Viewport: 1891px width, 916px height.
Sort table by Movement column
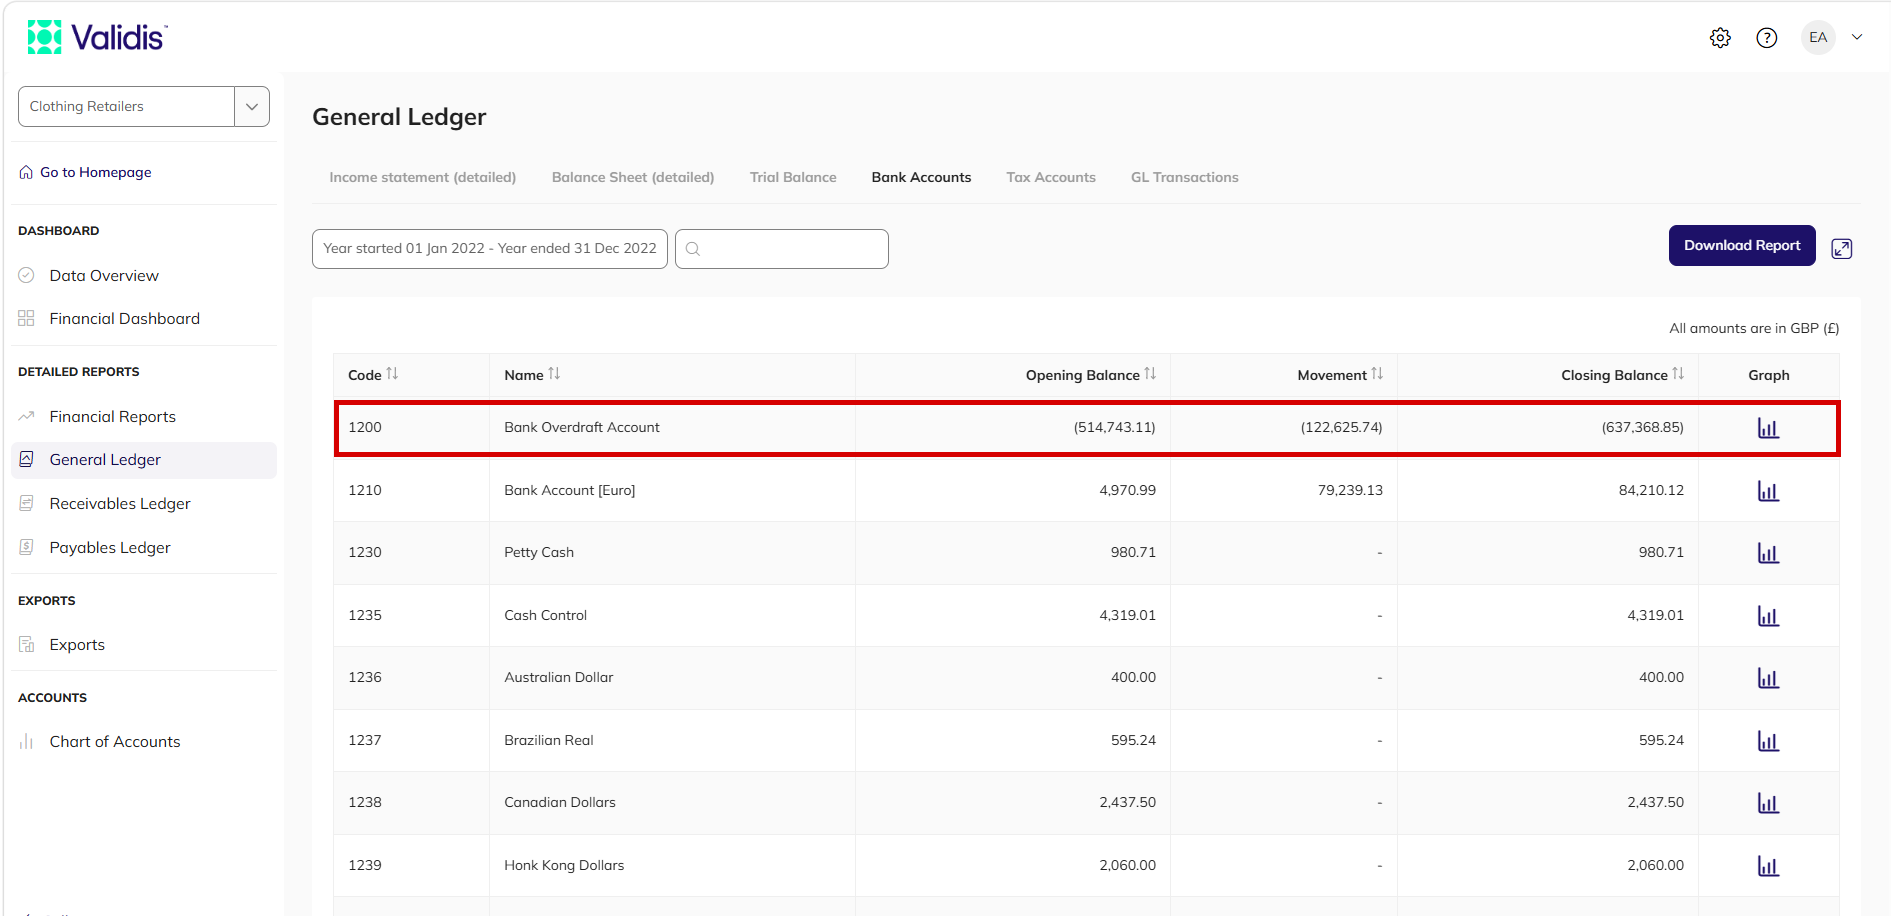tap(1377, 374)
